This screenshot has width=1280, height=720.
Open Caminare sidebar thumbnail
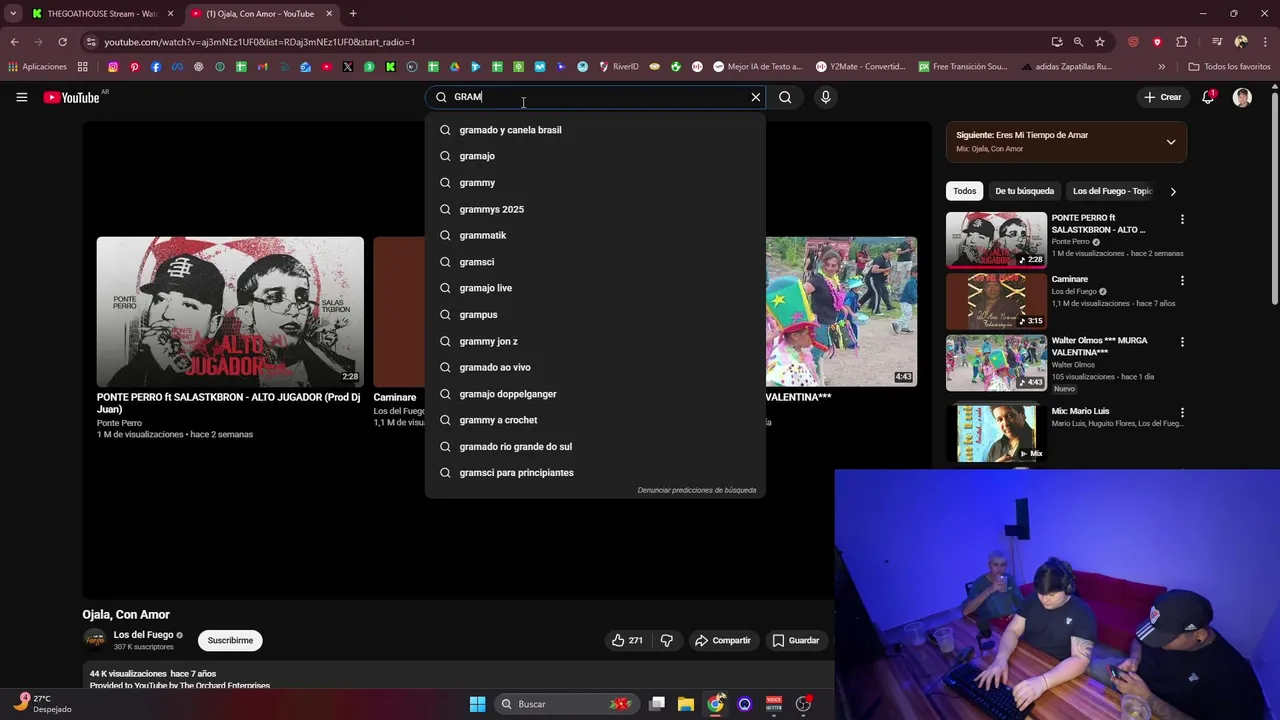[x=996, y=301]
